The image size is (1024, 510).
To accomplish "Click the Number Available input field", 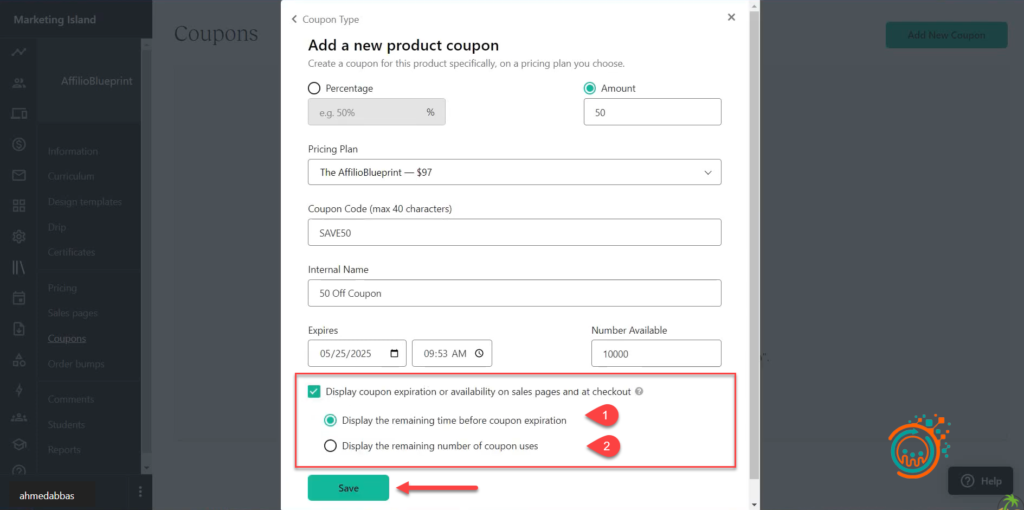I will pyautogui.click(x=655, y=353).
